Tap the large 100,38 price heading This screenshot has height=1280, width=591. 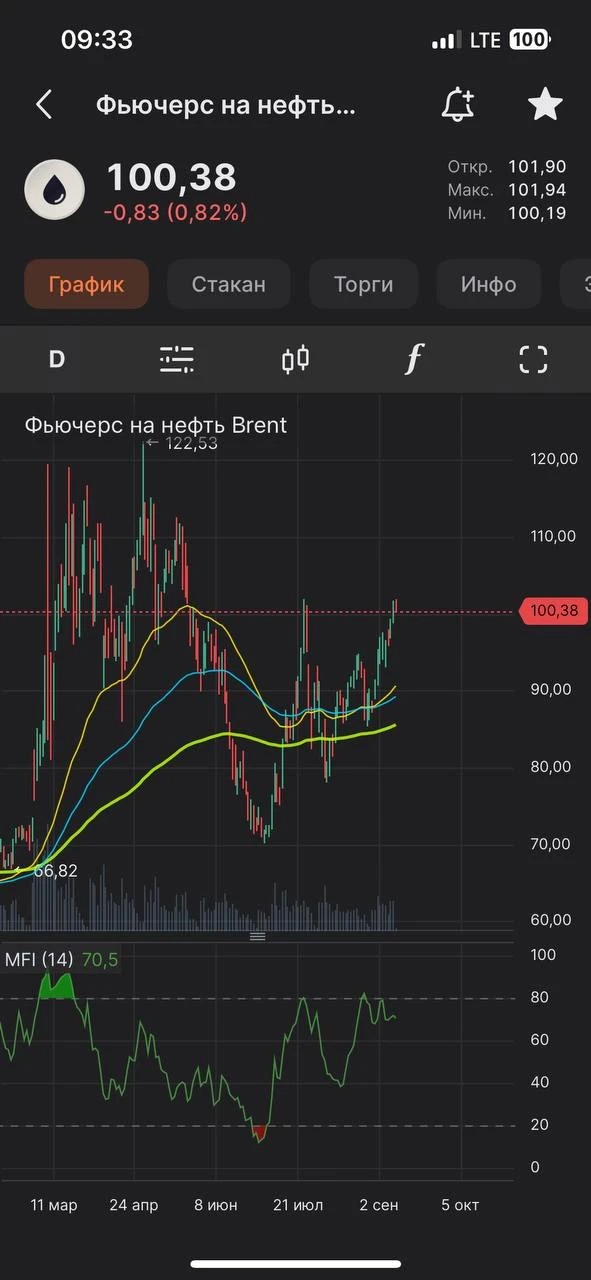[171, 177]
